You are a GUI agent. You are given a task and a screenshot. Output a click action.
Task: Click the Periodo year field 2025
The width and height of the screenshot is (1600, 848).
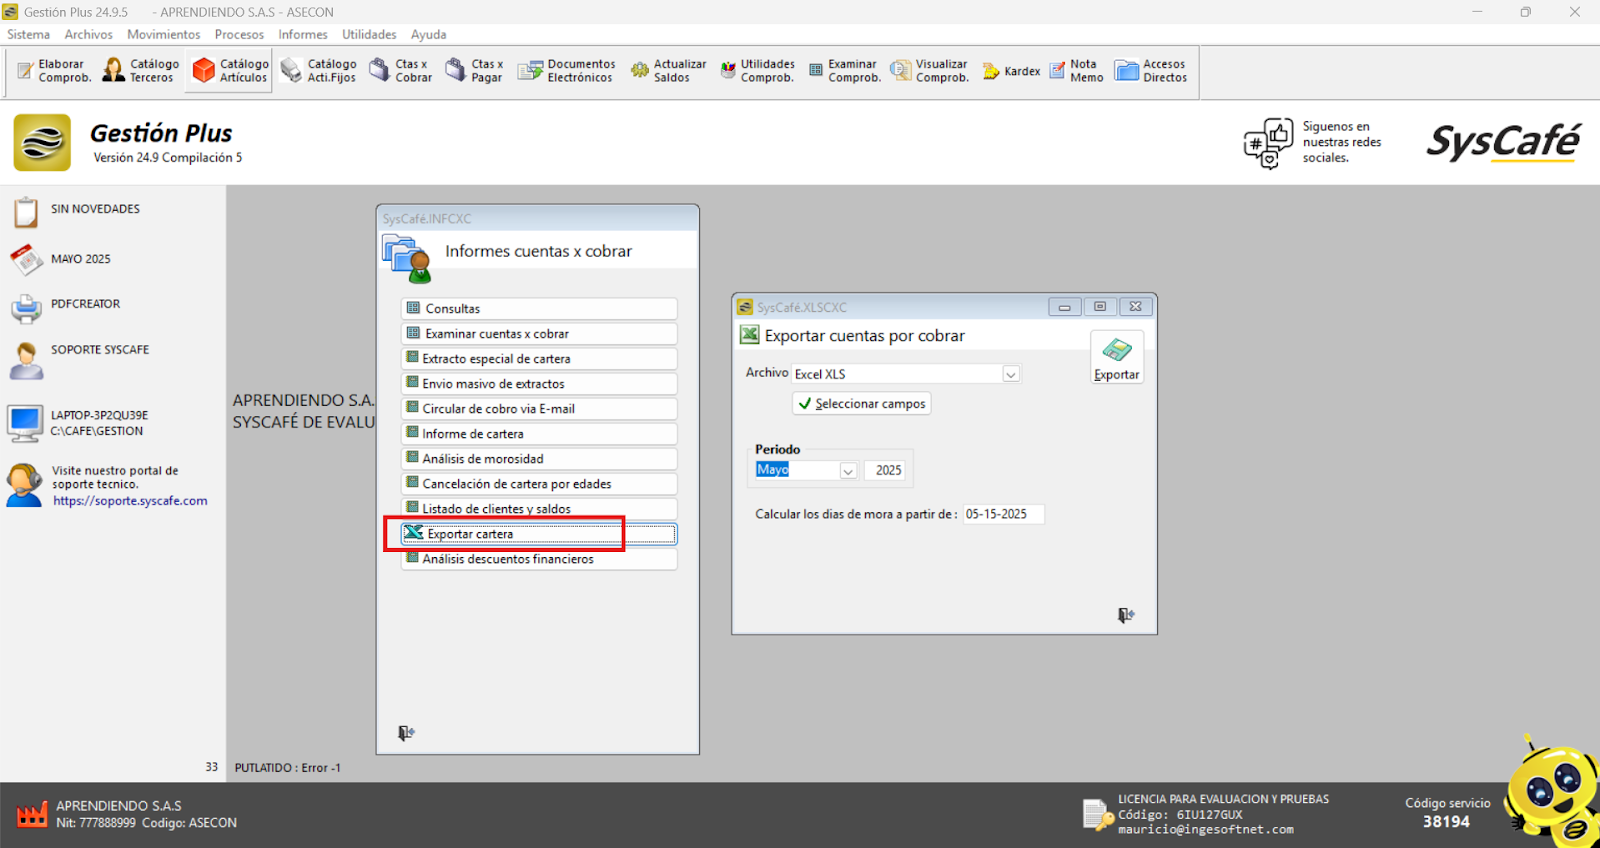coord(887,470)
